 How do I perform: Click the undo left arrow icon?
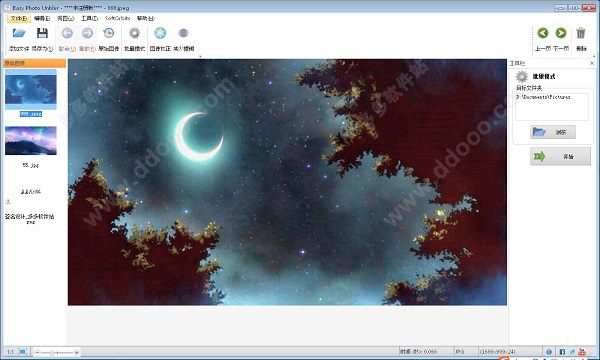[67, 33]
